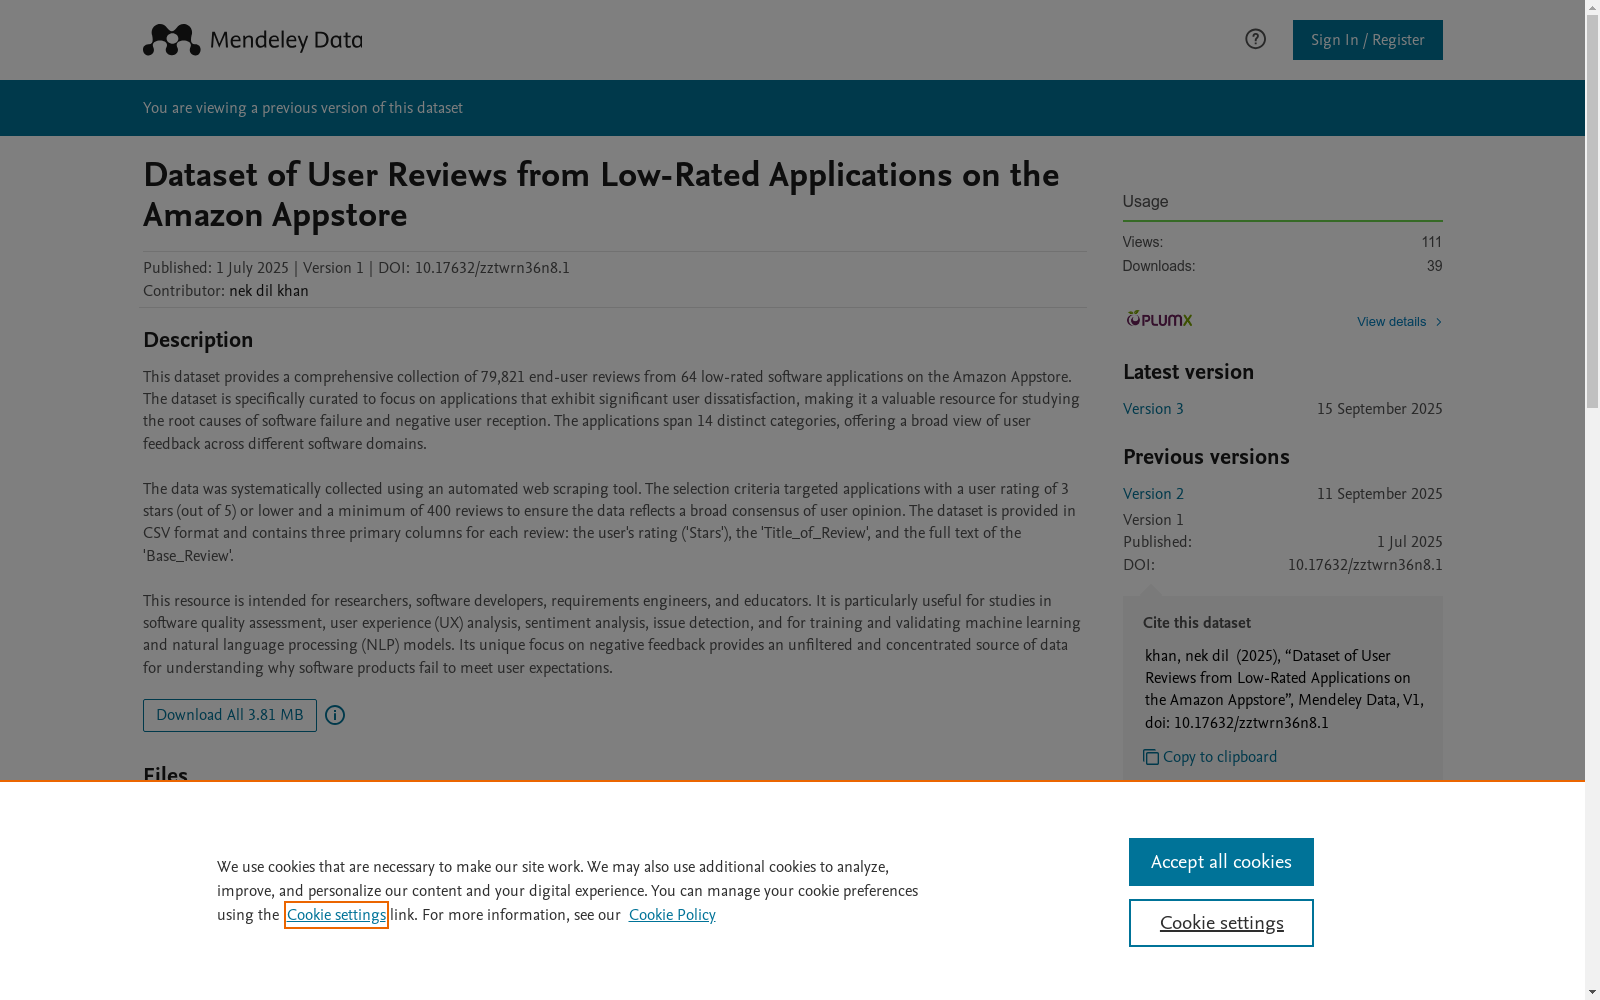
Task: Download All 3.81 MB files
Action: (230, 715)
